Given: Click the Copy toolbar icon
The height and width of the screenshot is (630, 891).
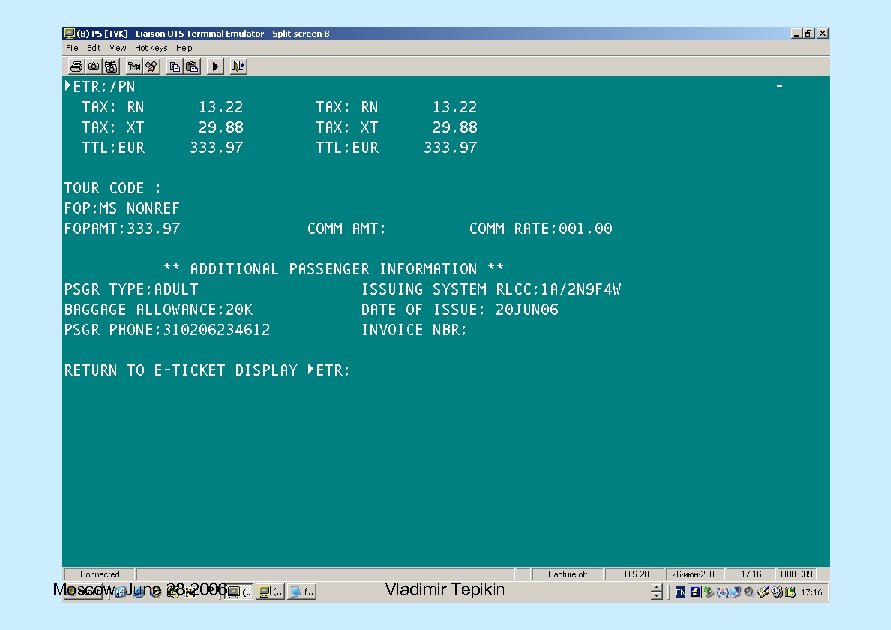Looking at the screenshot, I should (x=174, y=66).
